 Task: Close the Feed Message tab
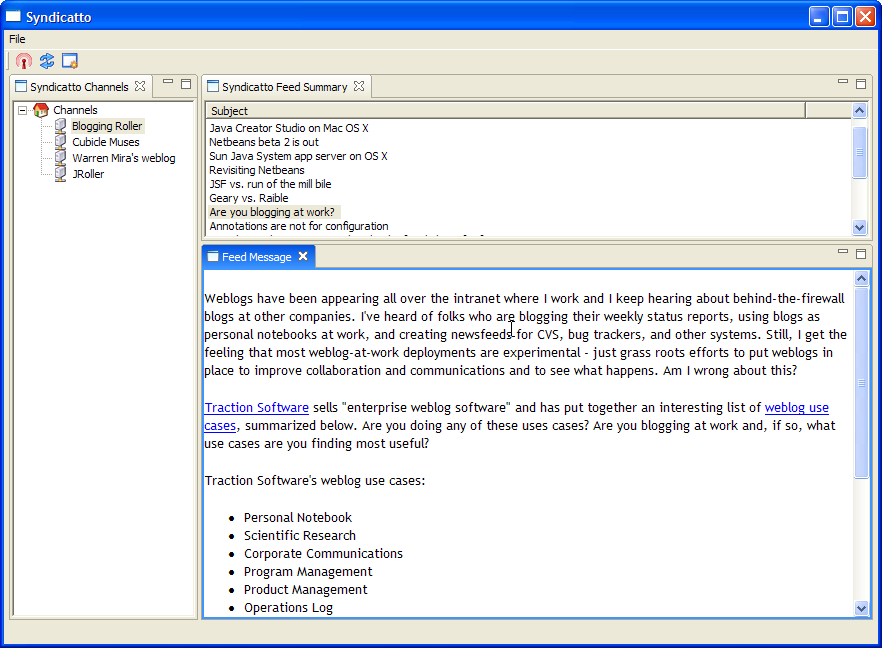click(303, 257)
